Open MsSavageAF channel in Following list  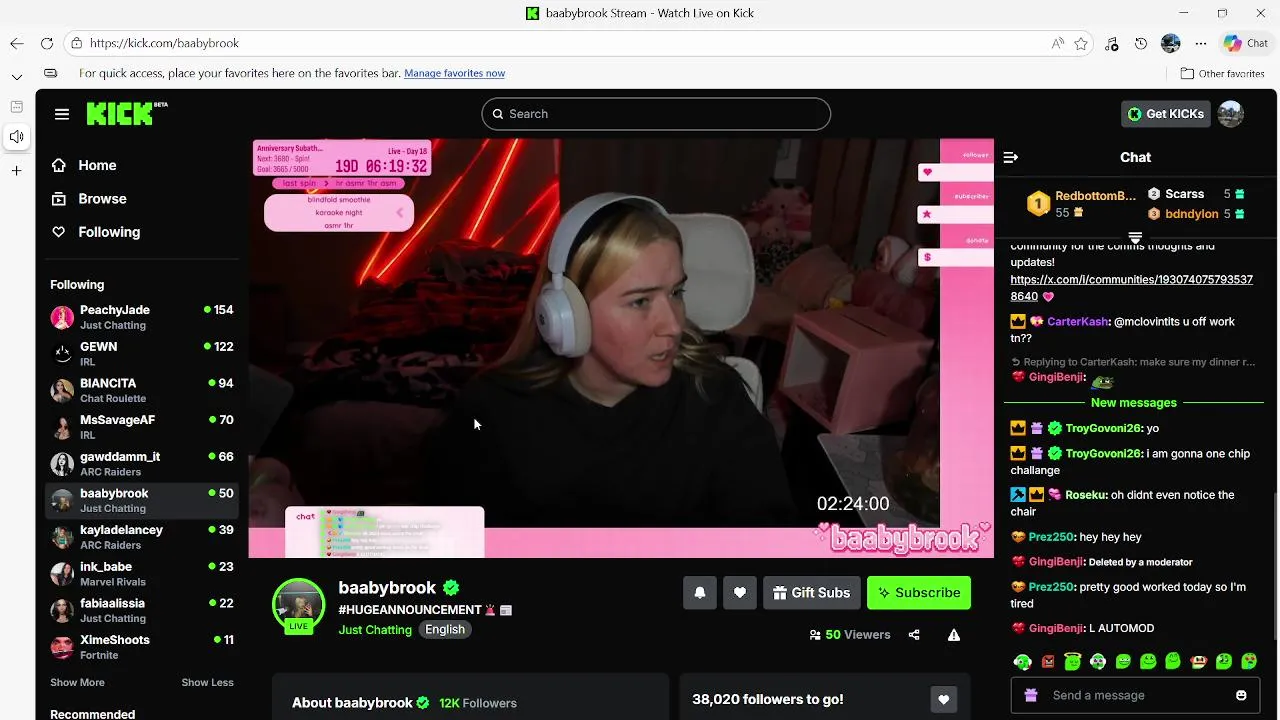142,427
